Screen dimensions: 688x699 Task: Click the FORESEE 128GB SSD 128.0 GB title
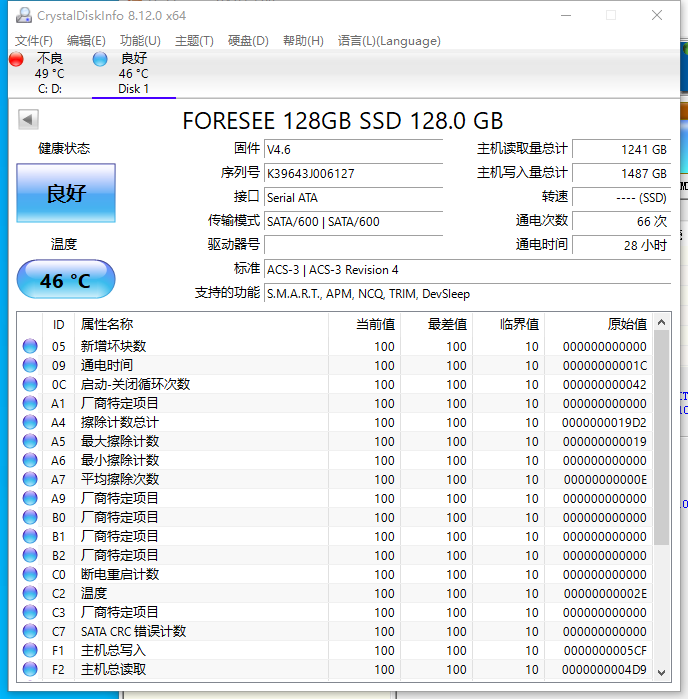coord(343,121)
